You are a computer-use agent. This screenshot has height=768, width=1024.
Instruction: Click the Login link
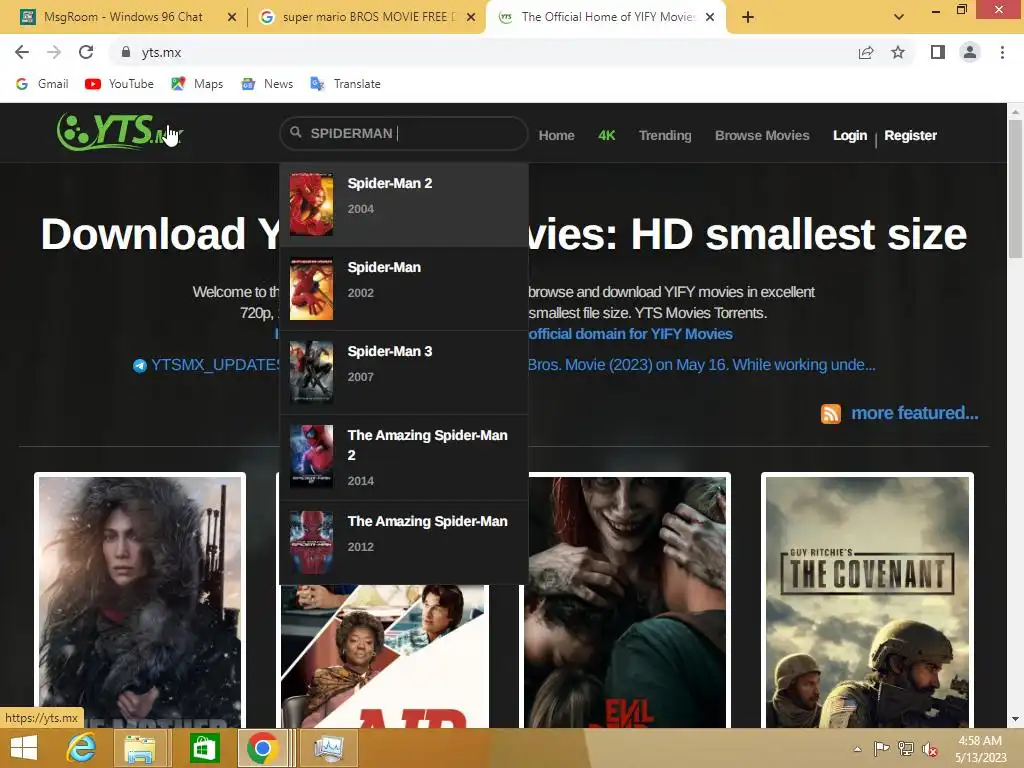click(850, 135)
